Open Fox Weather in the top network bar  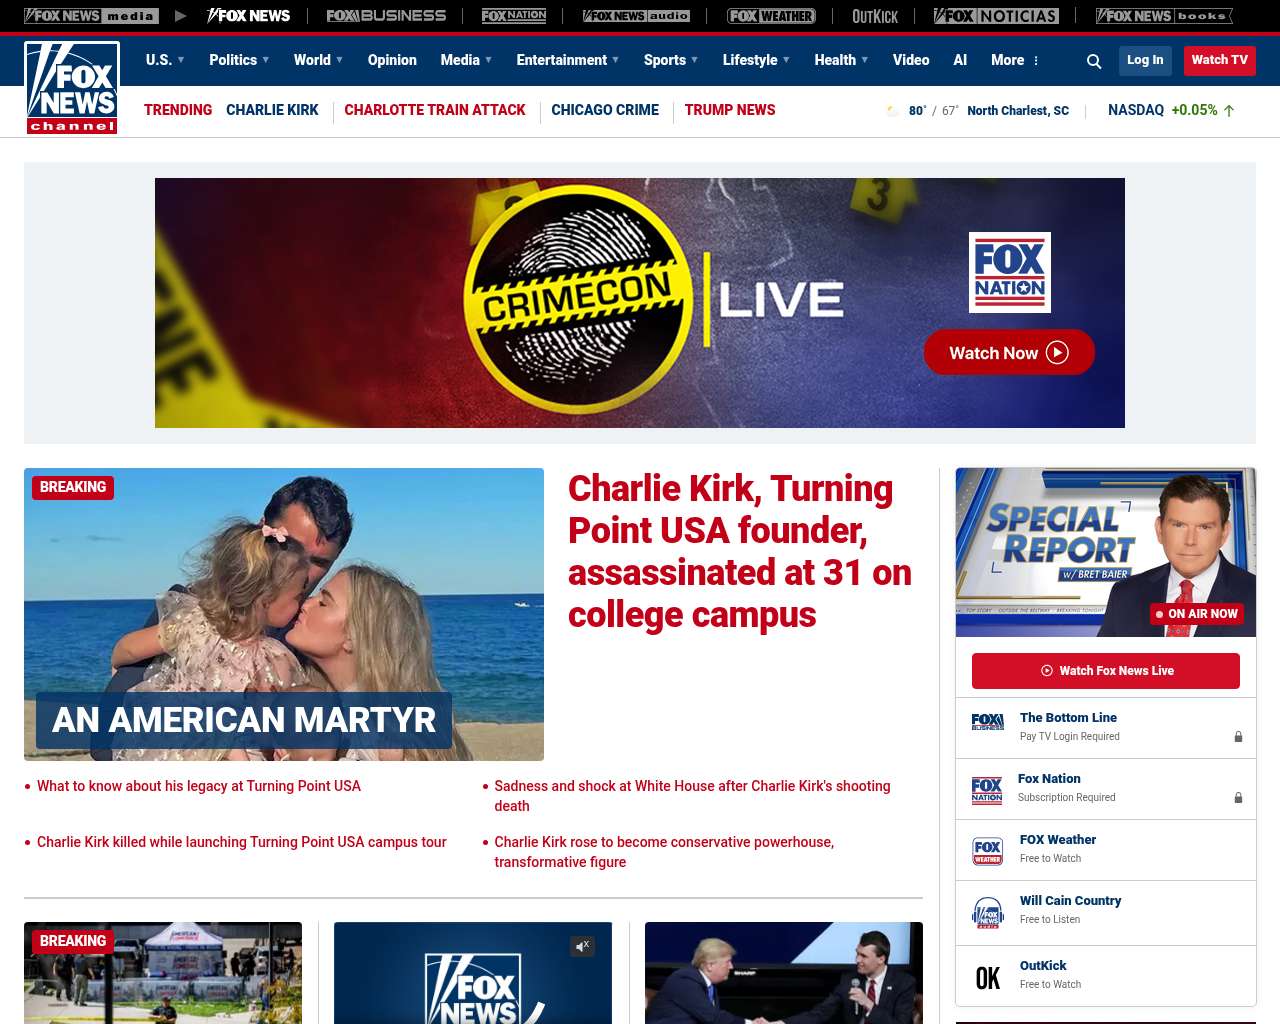(771, 16)
